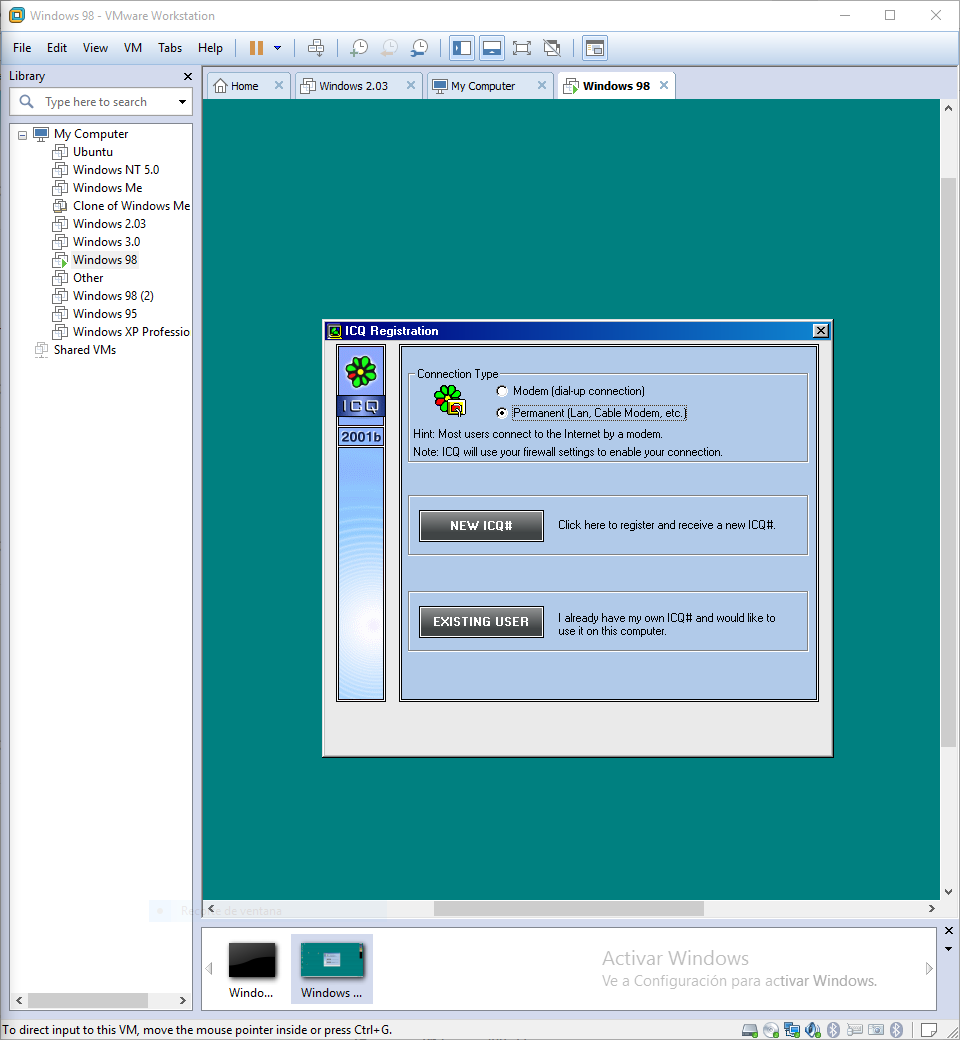Select Modem (dial-up connection) radio button
This screenshot has height=1040, width=960.
(502, 391)
